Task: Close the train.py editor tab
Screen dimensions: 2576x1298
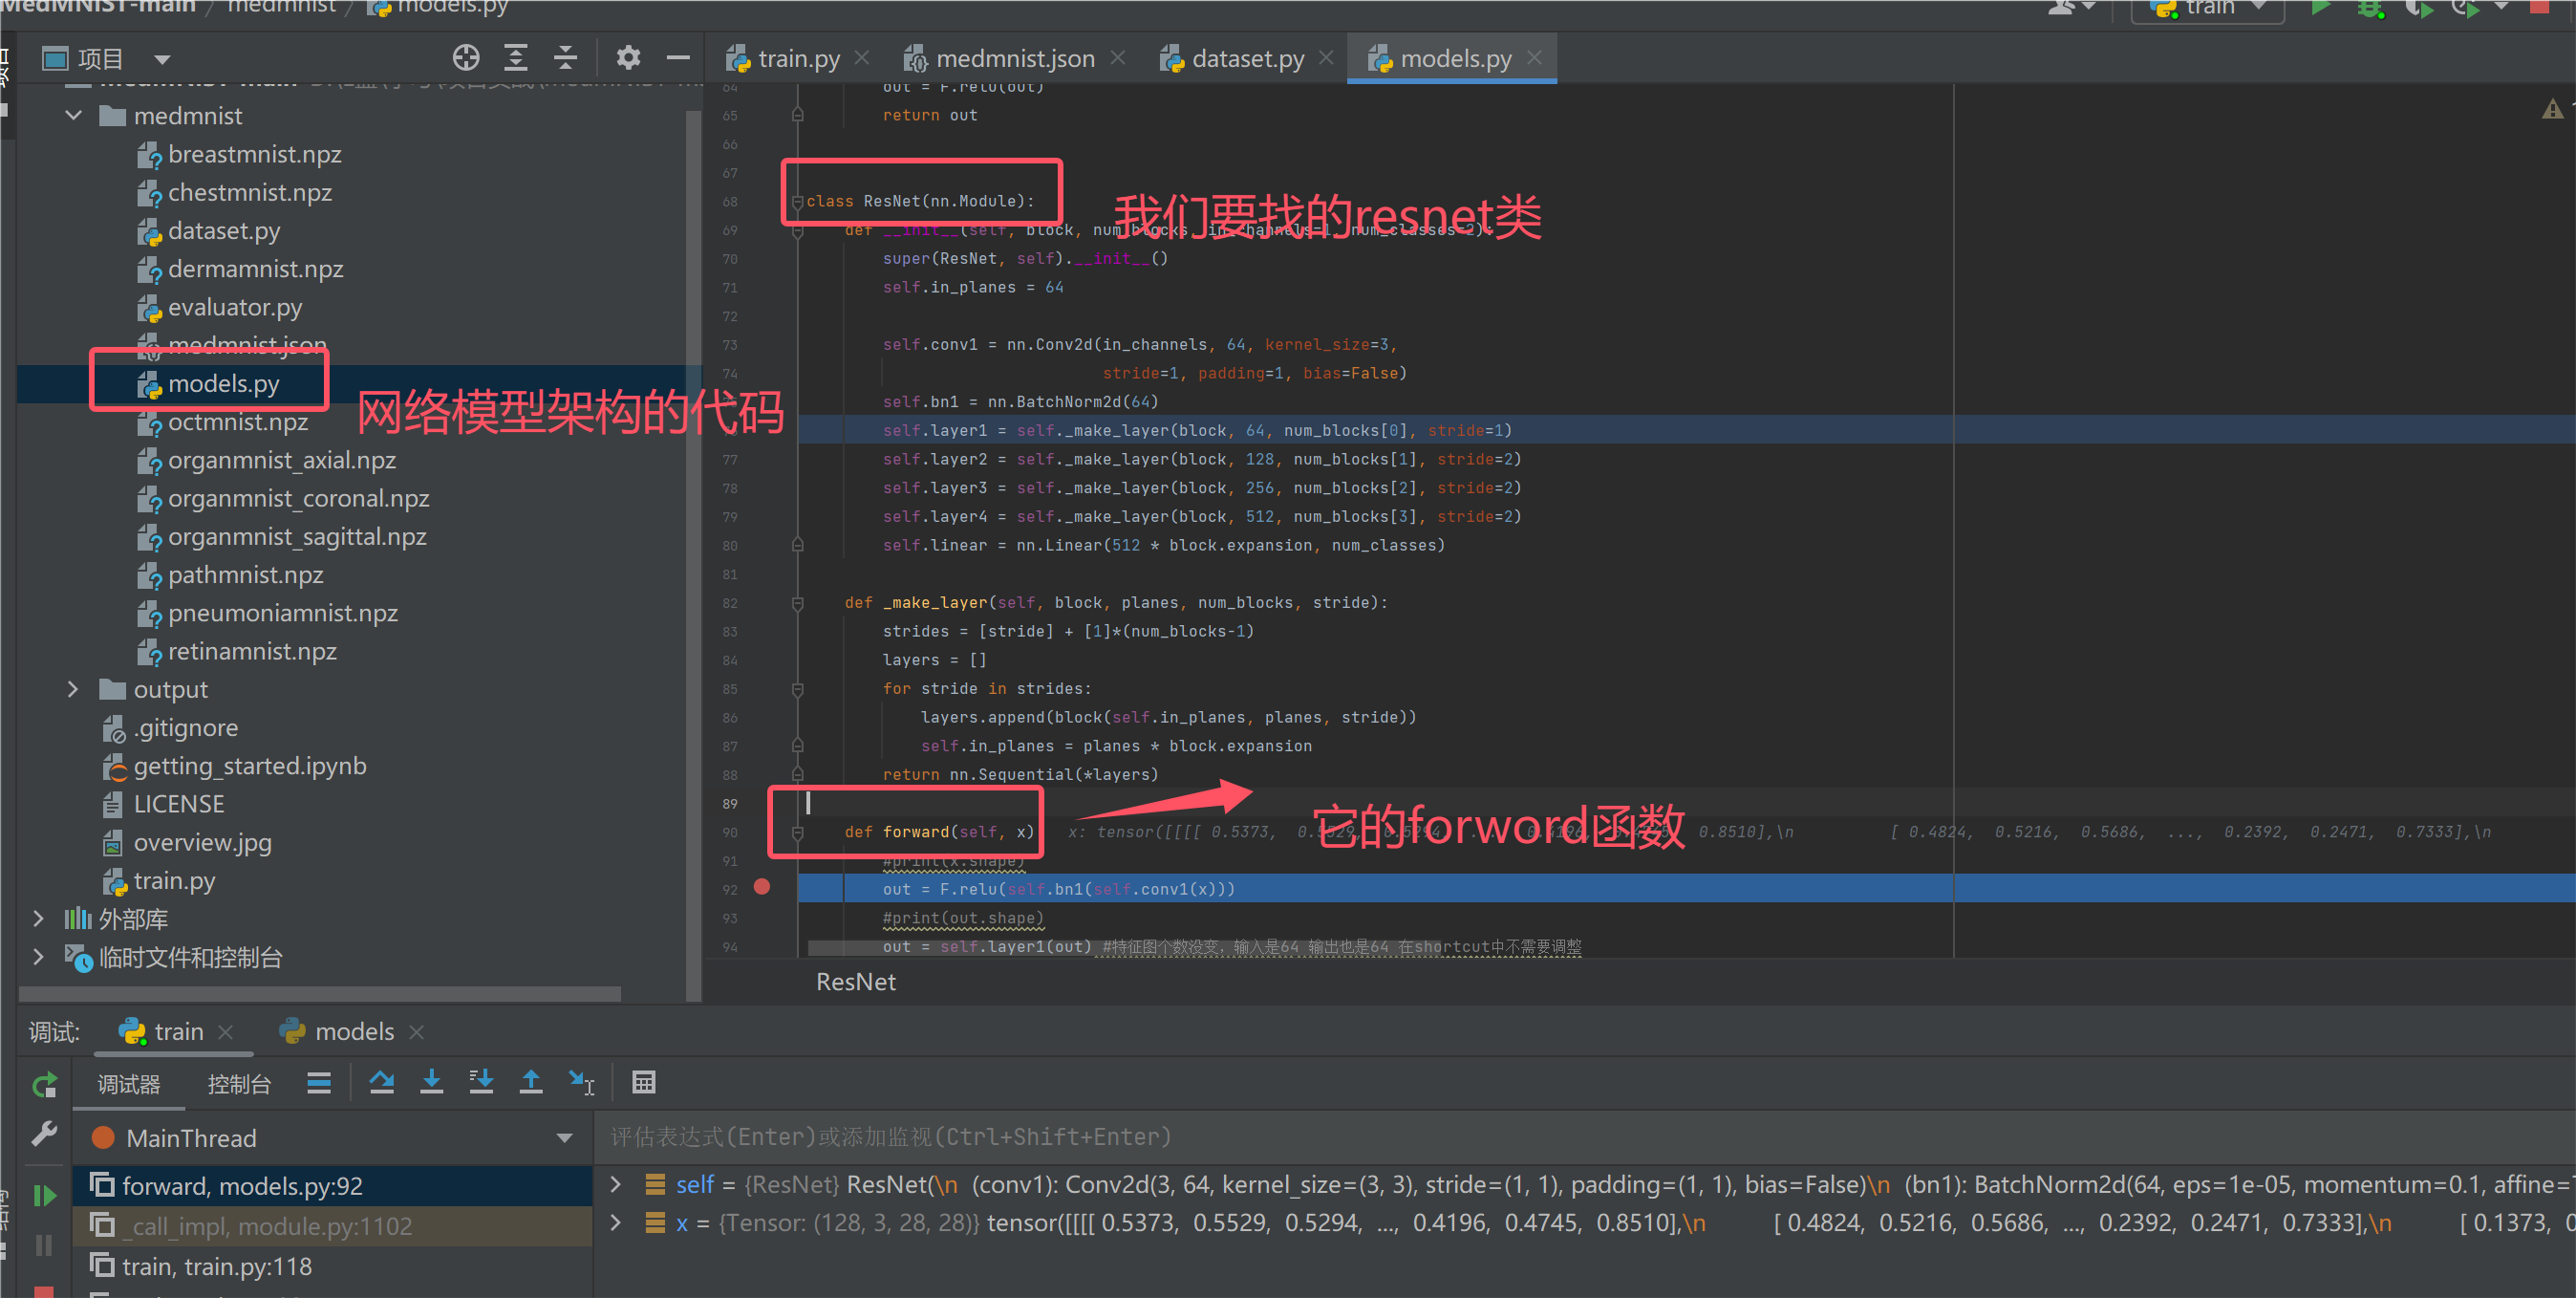Action: click(x=862, y=58)
